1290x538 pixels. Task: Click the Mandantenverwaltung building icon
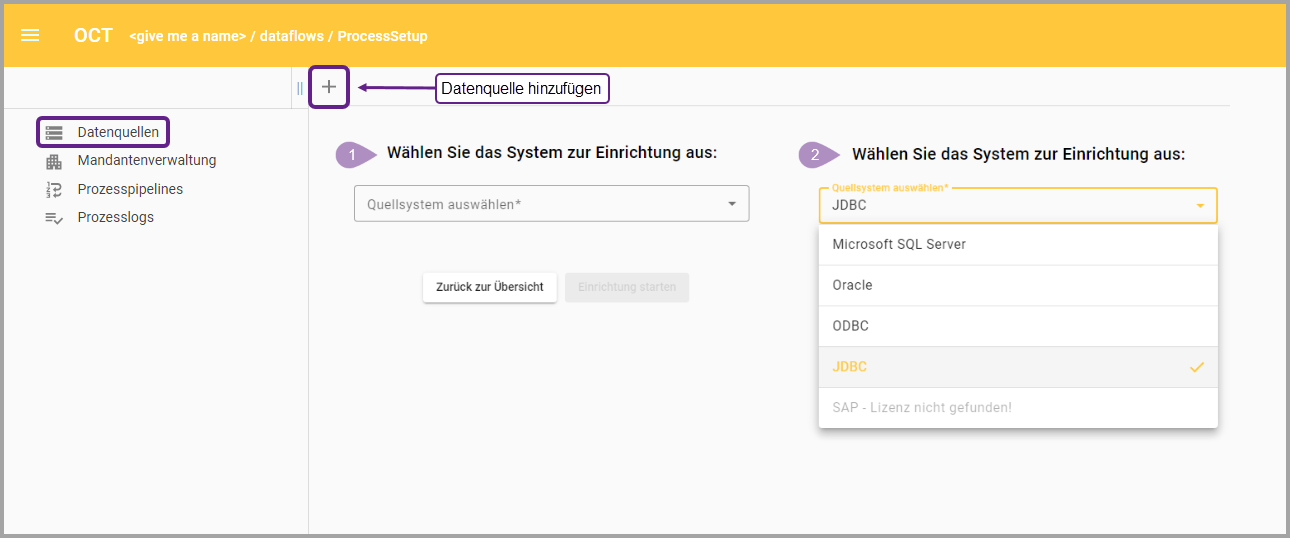[x=54, y=161]
